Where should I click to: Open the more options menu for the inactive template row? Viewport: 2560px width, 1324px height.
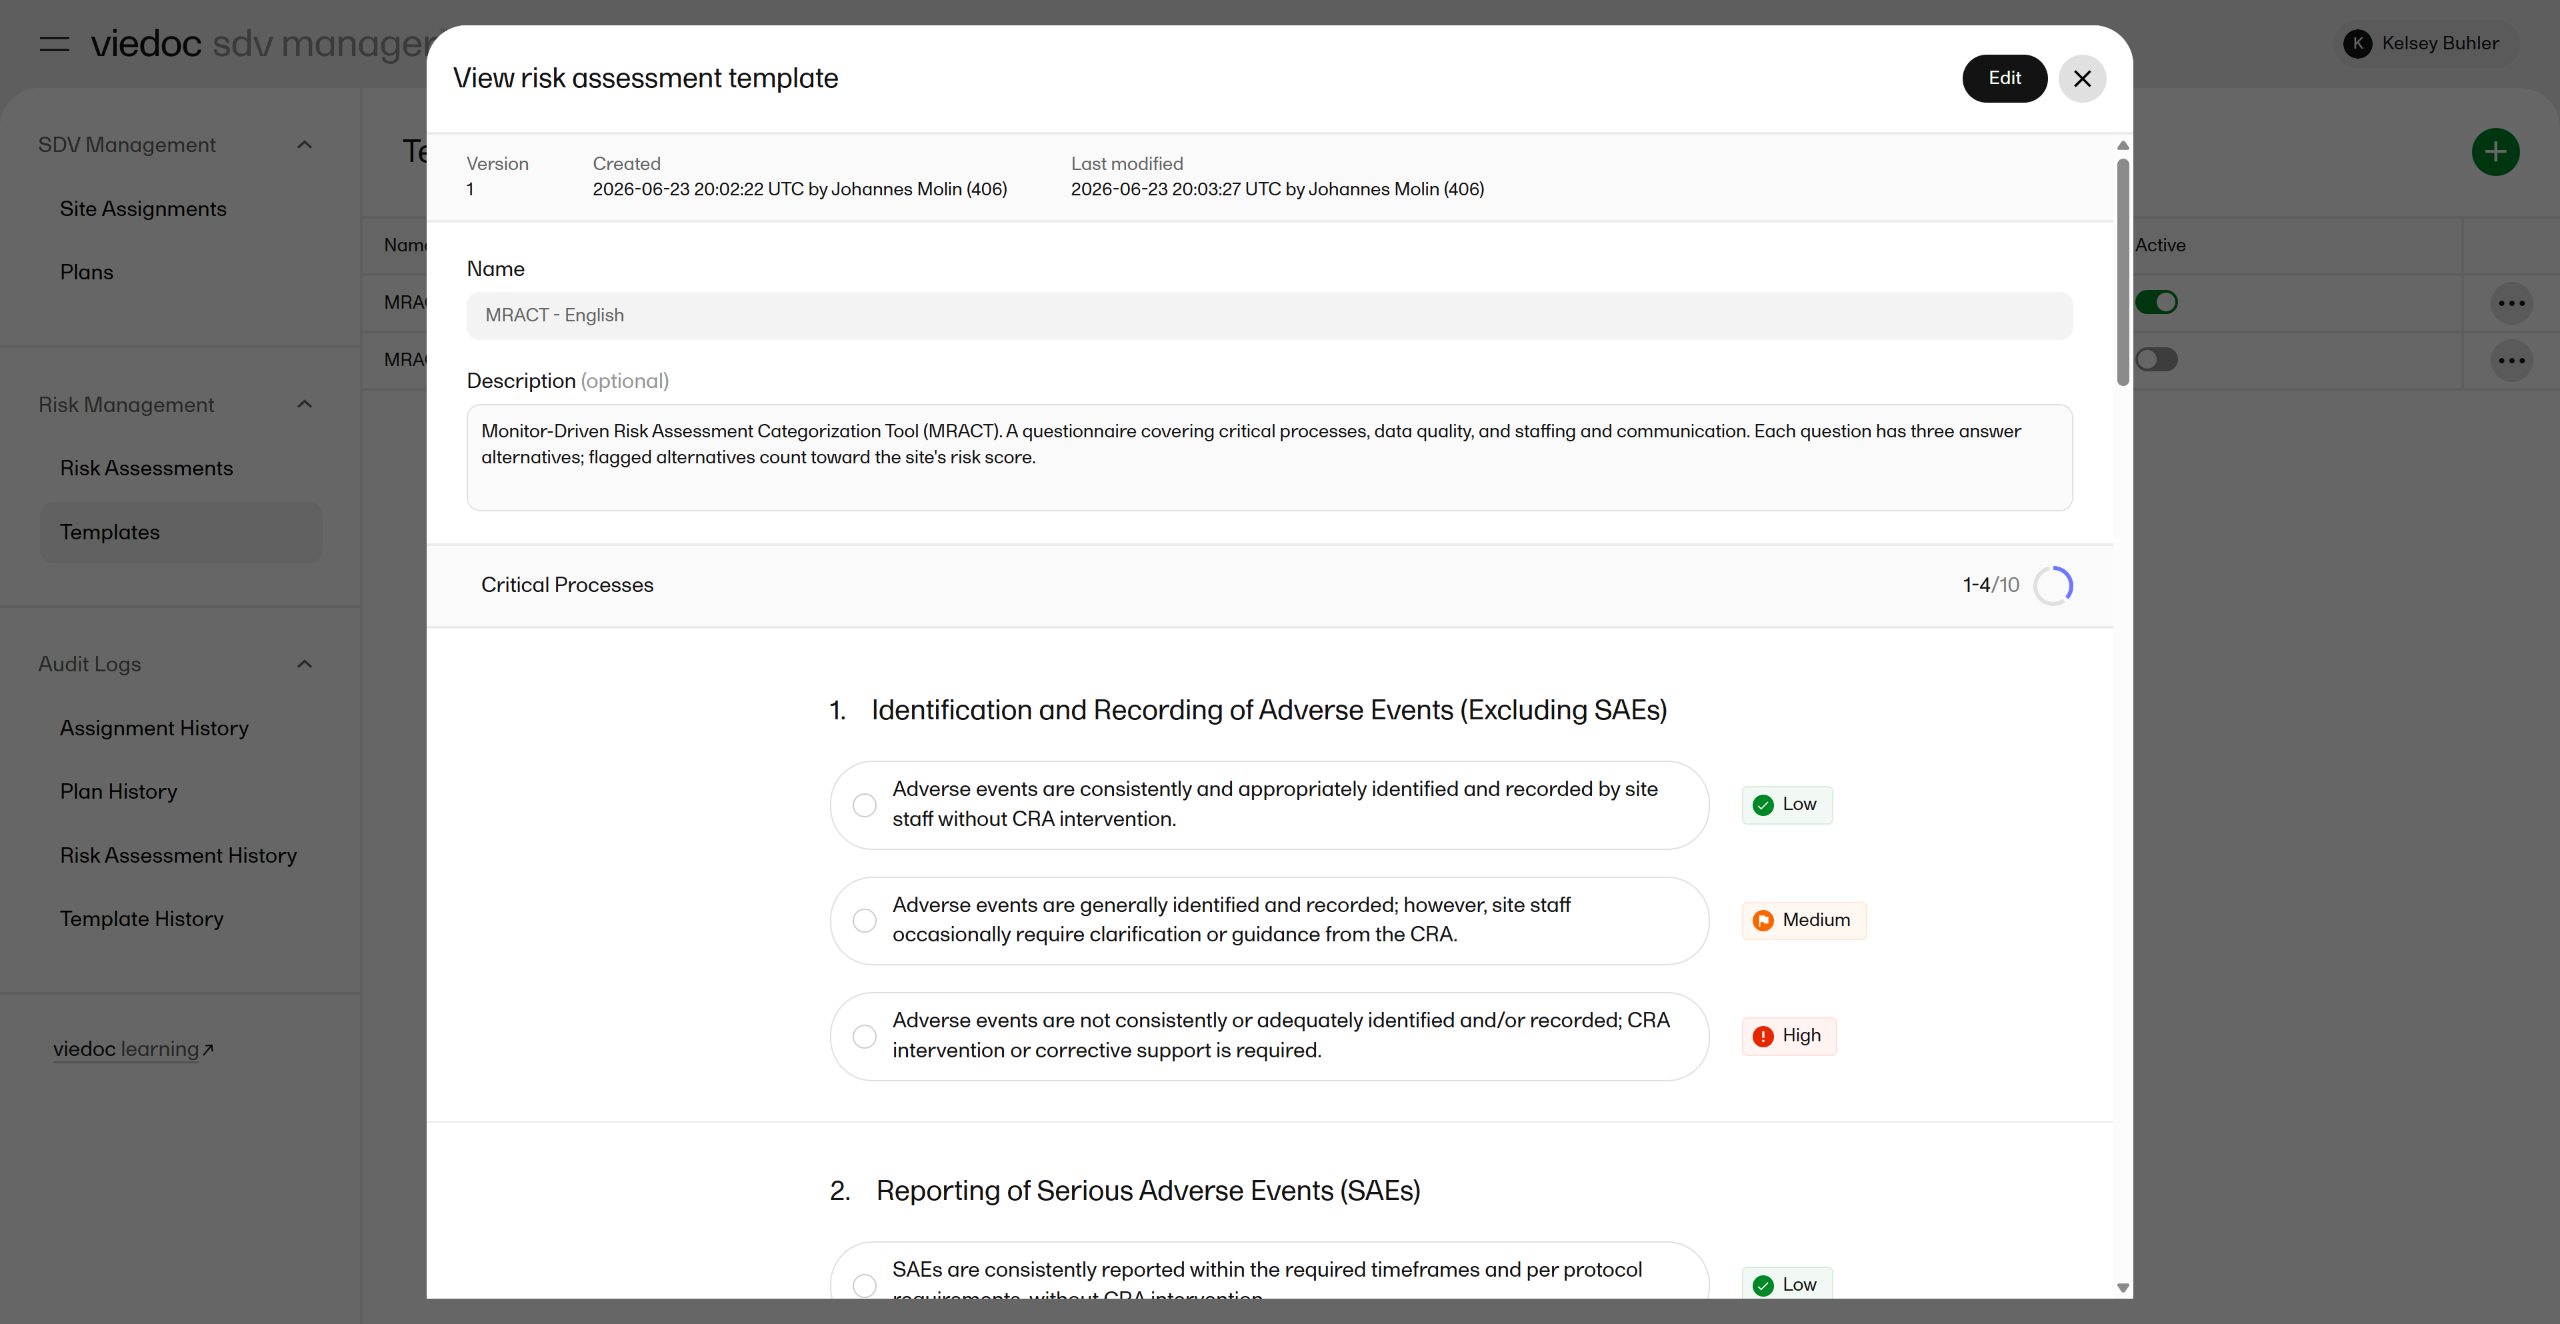click(x=2511, y=360)
